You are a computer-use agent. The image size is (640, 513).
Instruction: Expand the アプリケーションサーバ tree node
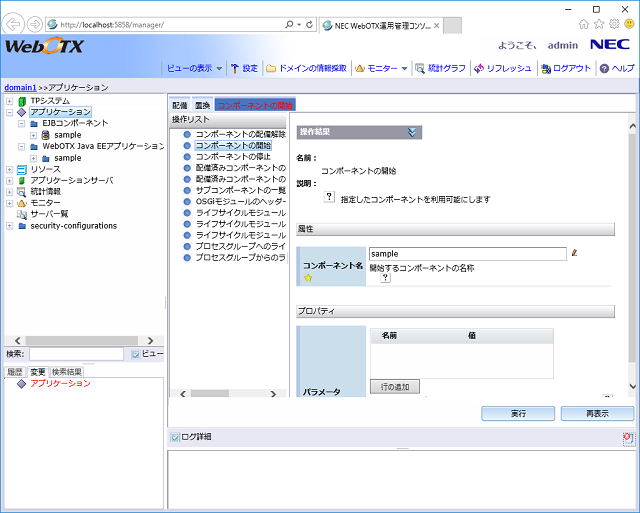10,180
